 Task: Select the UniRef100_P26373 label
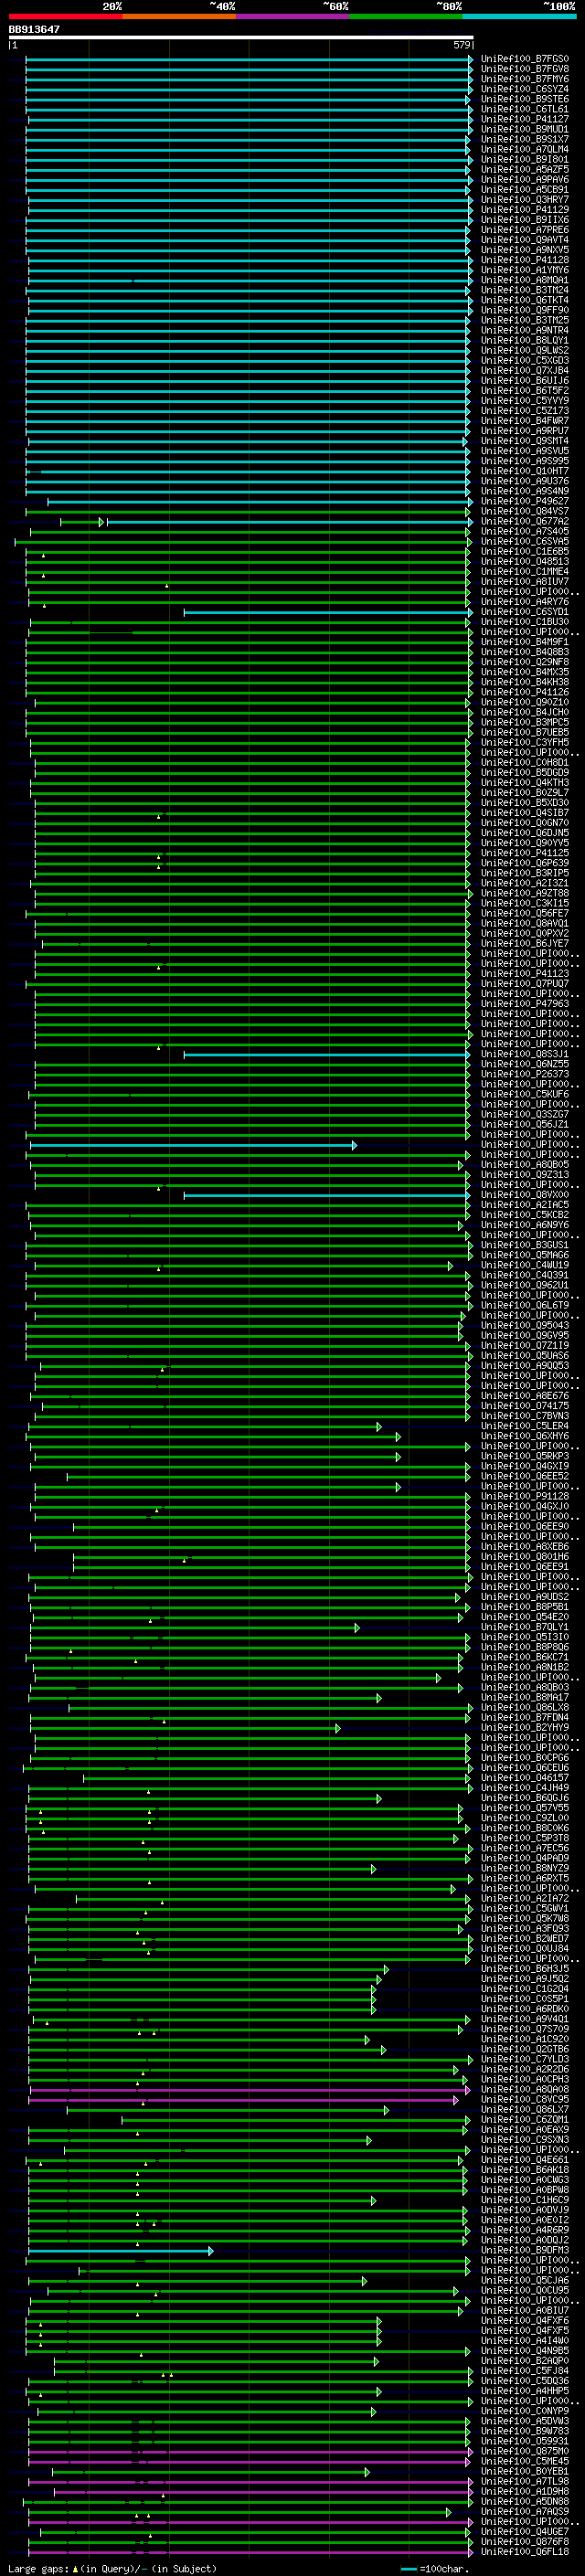coord(524,1074)
